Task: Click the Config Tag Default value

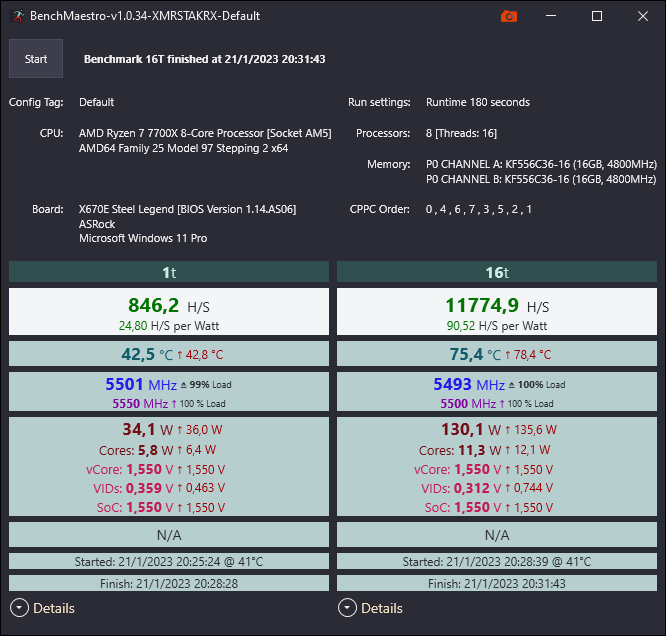Action: tap(96, 102)
